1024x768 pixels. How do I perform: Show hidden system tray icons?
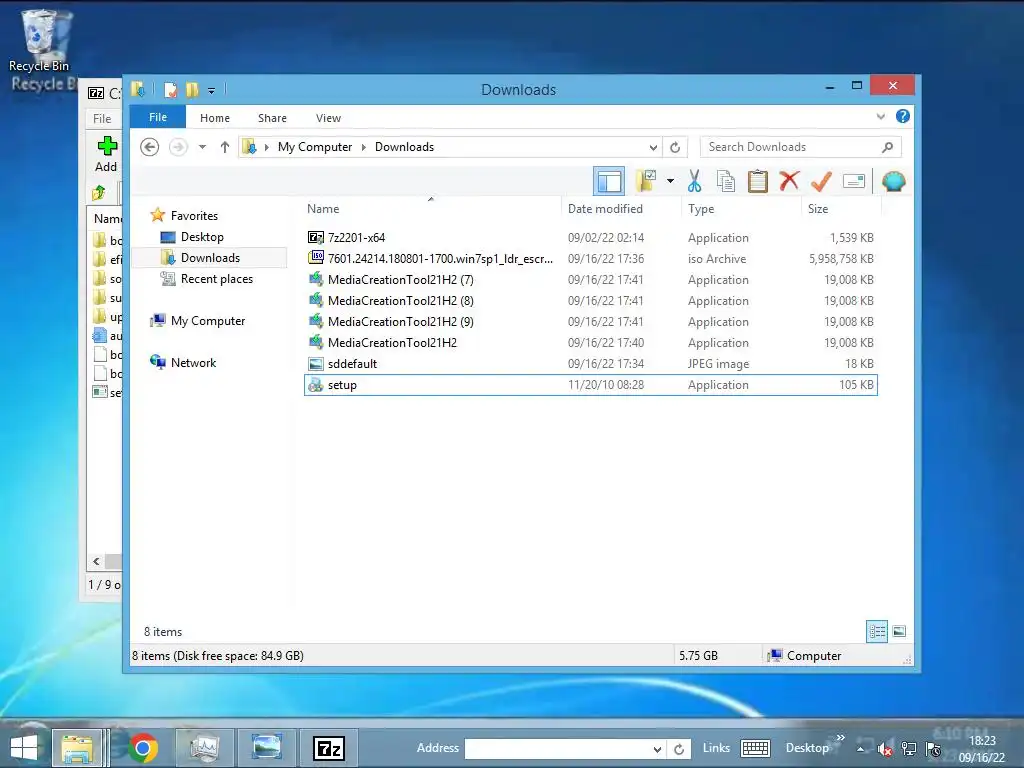coord(861,749)
